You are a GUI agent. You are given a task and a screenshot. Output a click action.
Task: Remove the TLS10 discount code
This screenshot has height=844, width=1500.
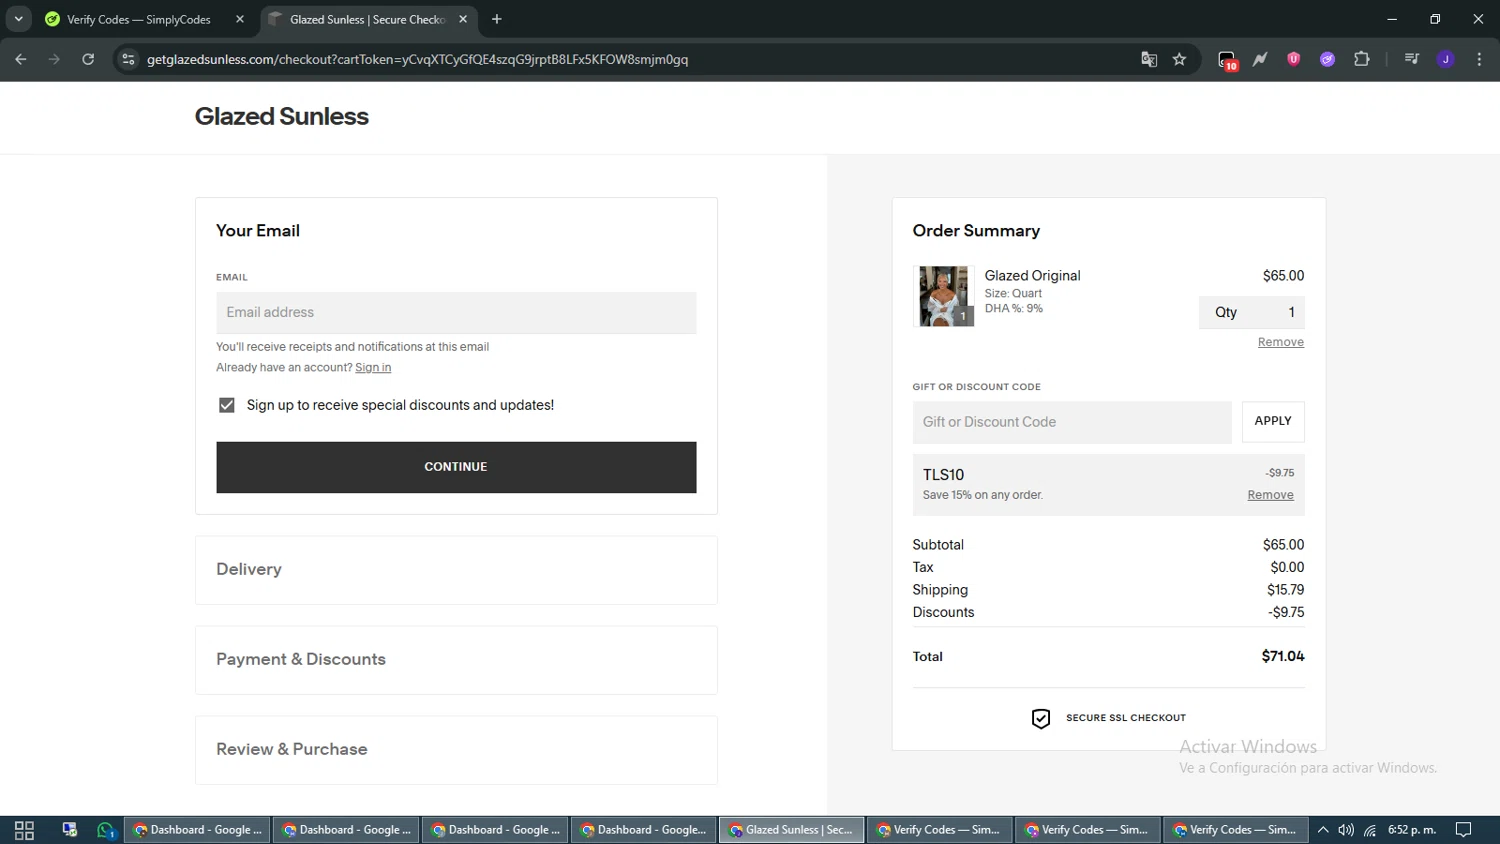(x=1270, y=495)
